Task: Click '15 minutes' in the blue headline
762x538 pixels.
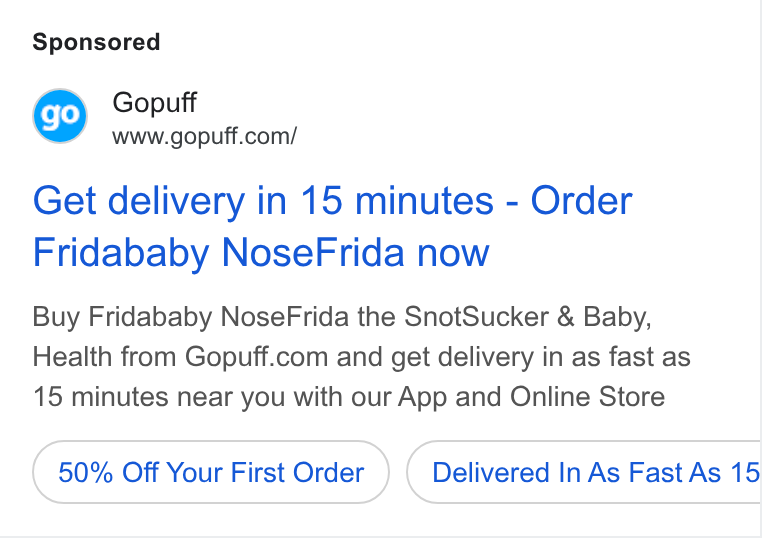Action: coord(397,200)
